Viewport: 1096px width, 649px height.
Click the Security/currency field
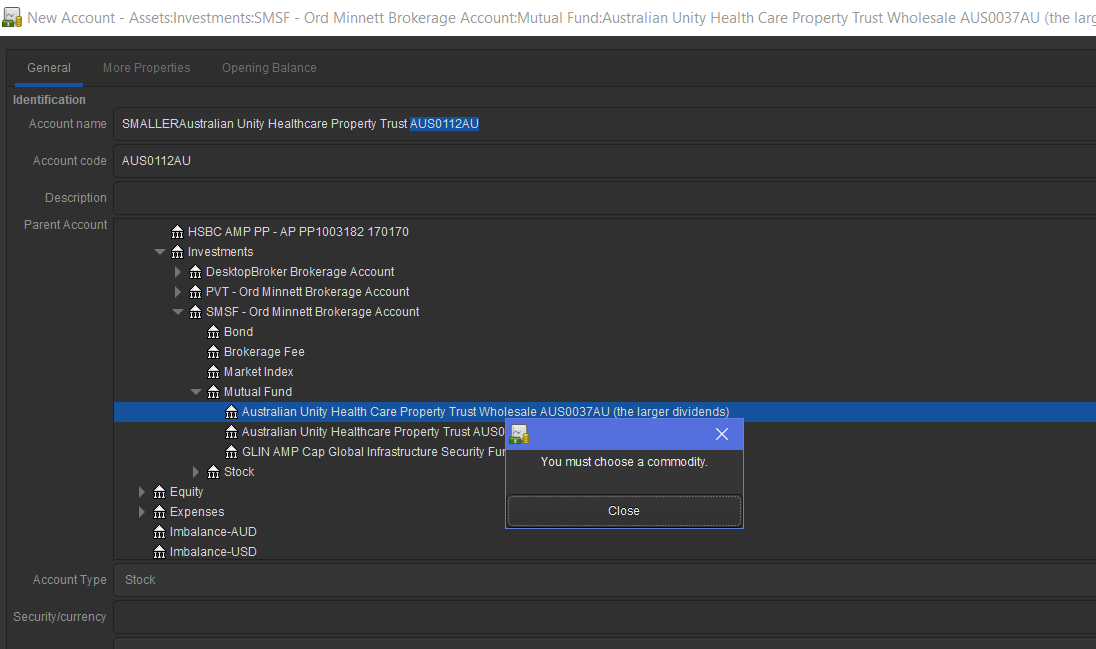(605, 617)
